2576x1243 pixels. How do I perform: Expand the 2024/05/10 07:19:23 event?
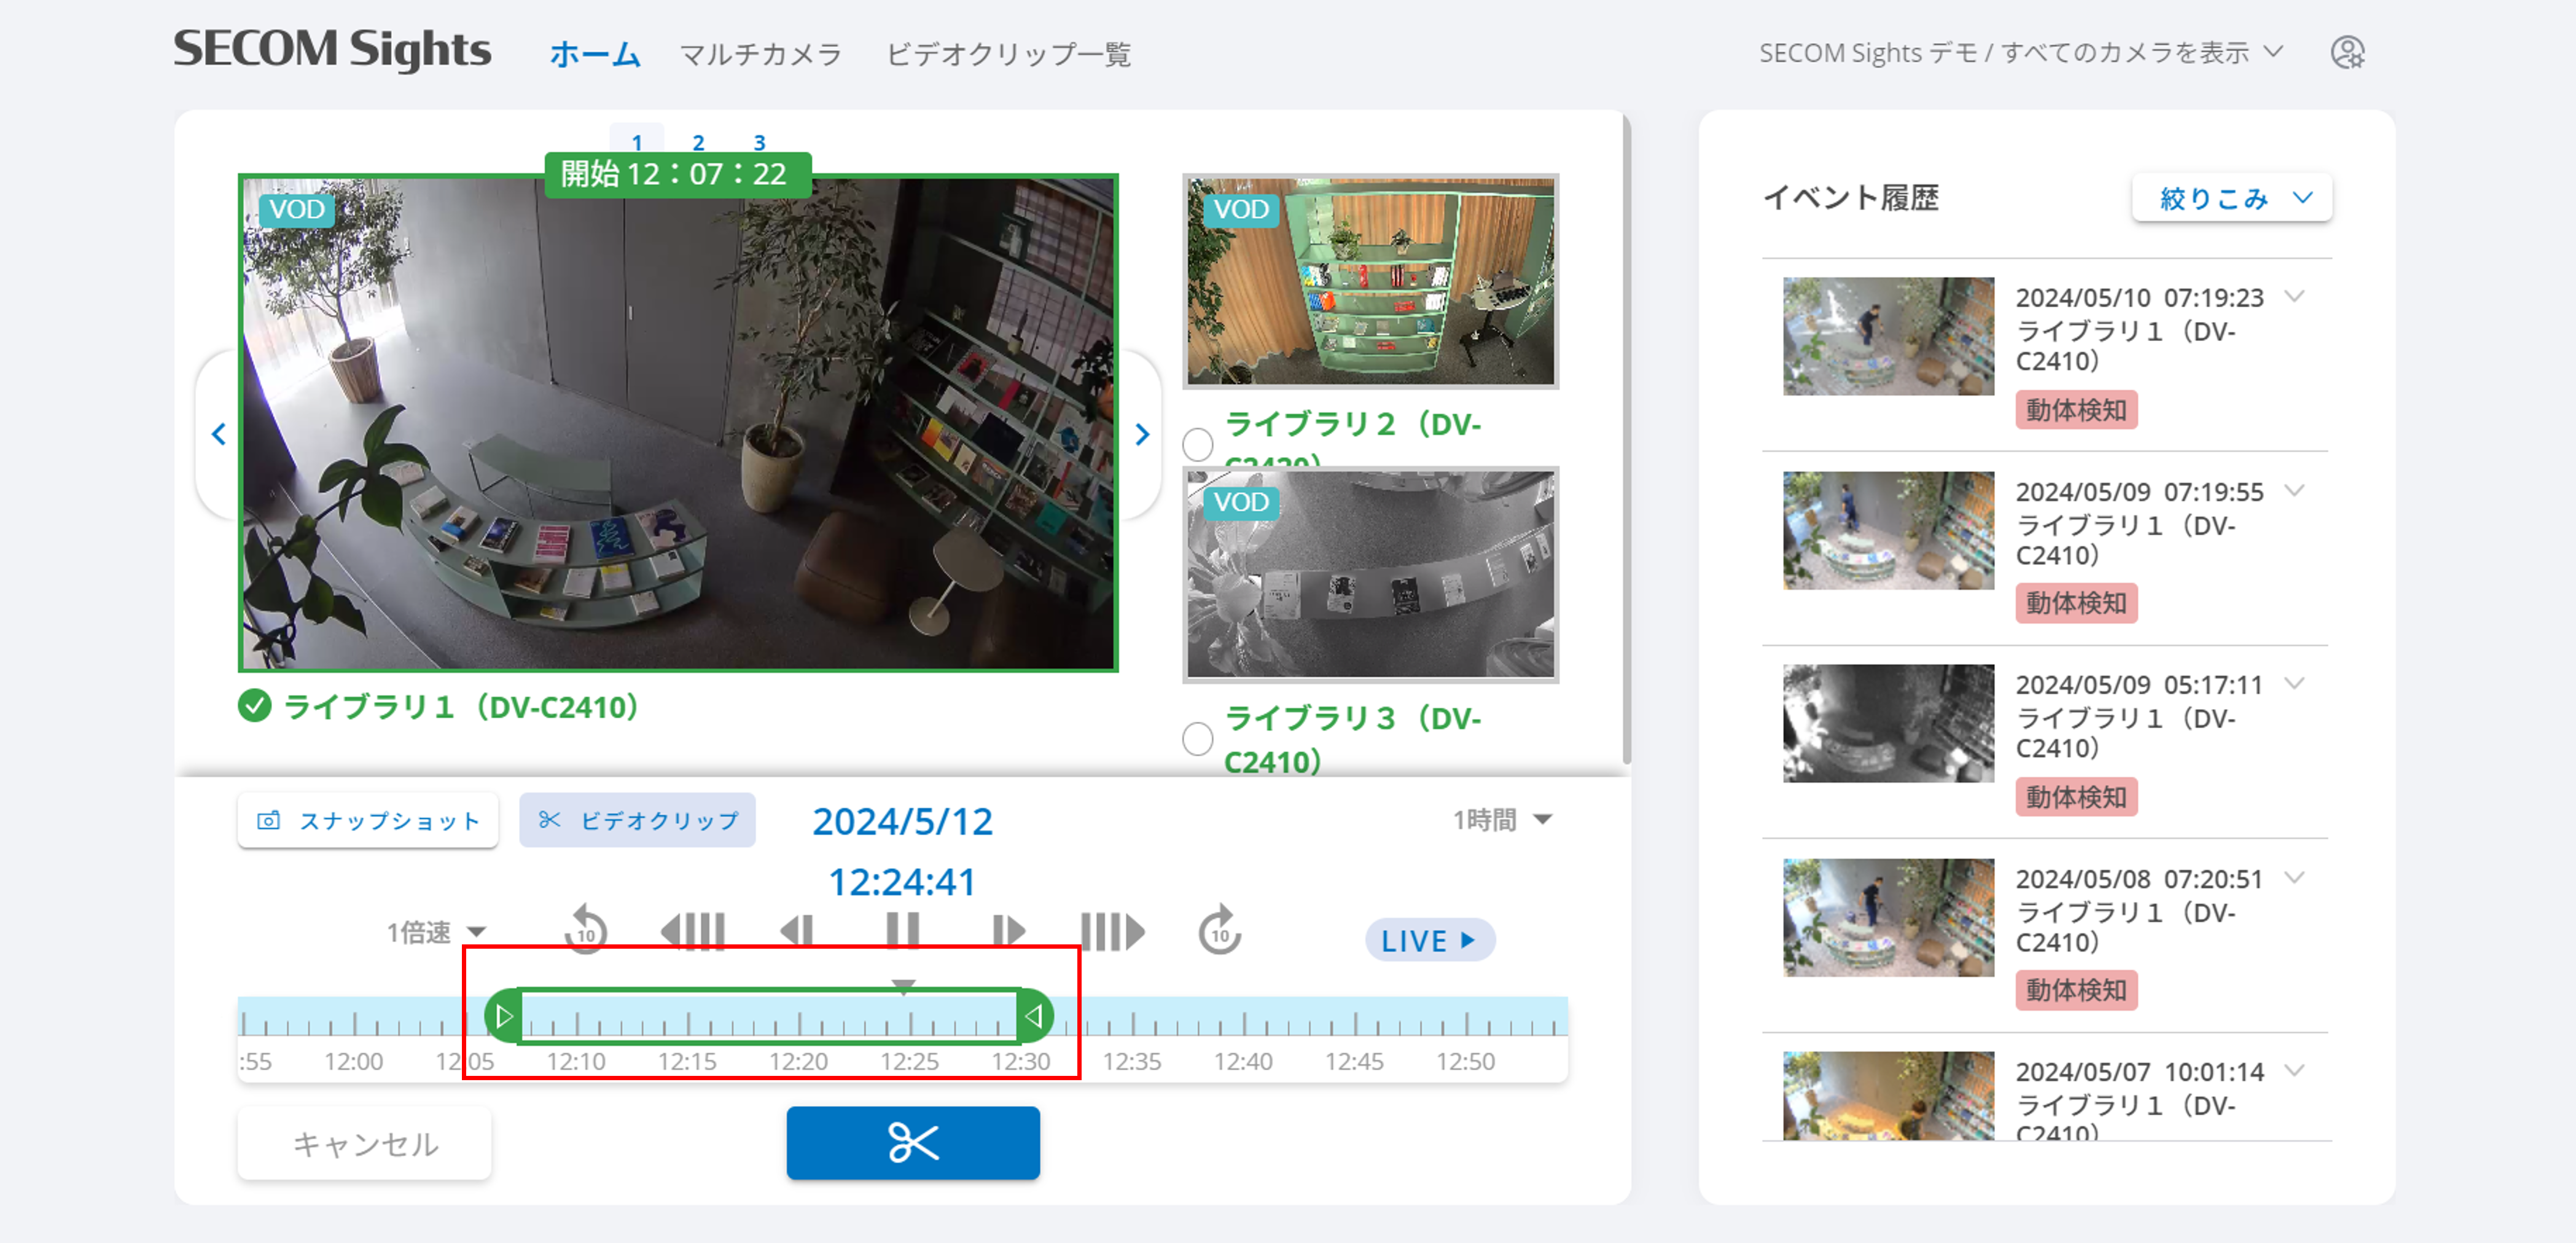click(2295, 296)
